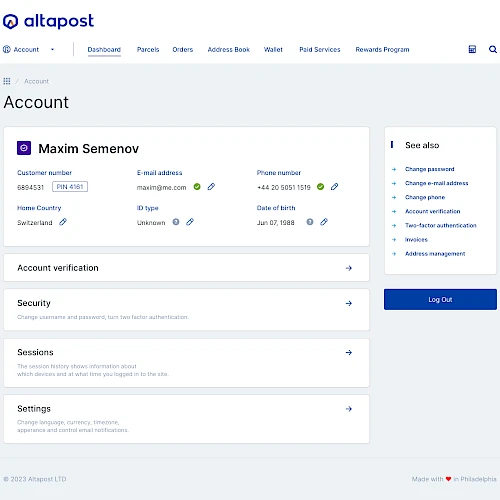500x500 pixels.
Task: Click the Sessions heading
Action: coord(35,352)
